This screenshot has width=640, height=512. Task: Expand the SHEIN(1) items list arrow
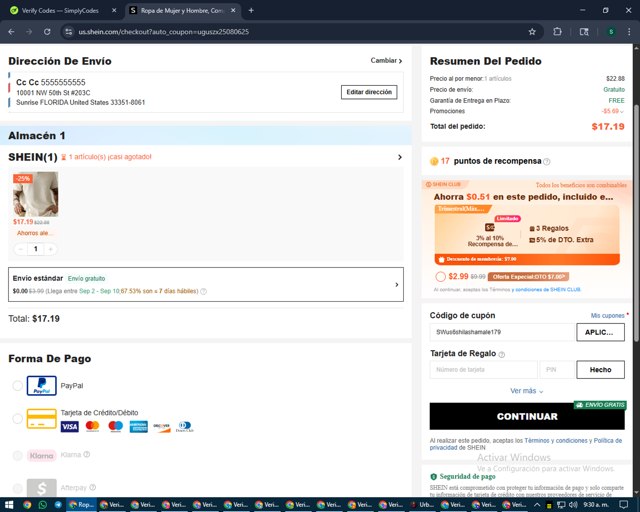400,157
